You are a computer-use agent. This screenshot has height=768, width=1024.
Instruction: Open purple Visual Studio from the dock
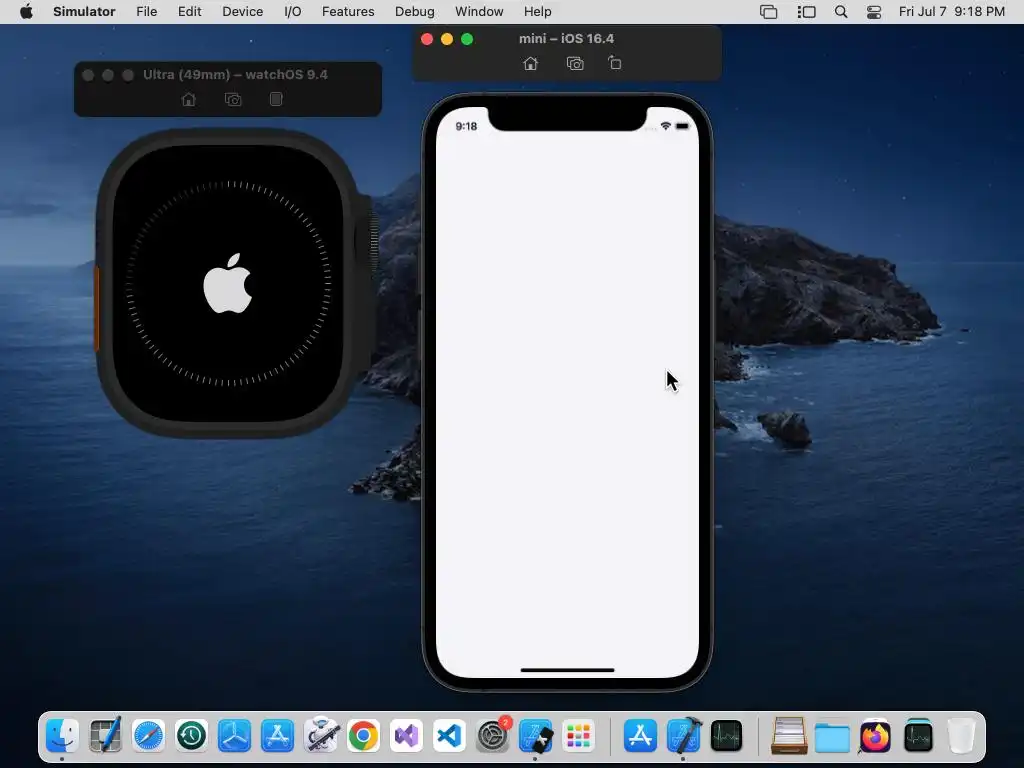(406, 736)
